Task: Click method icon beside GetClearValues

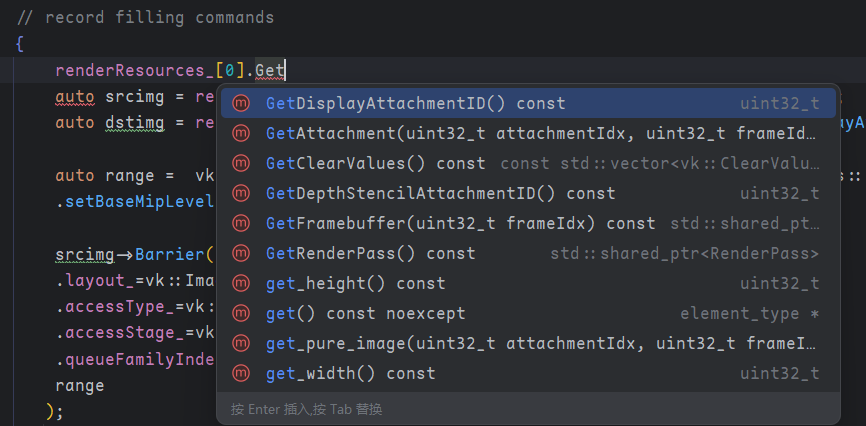Action: pos(241,163)
